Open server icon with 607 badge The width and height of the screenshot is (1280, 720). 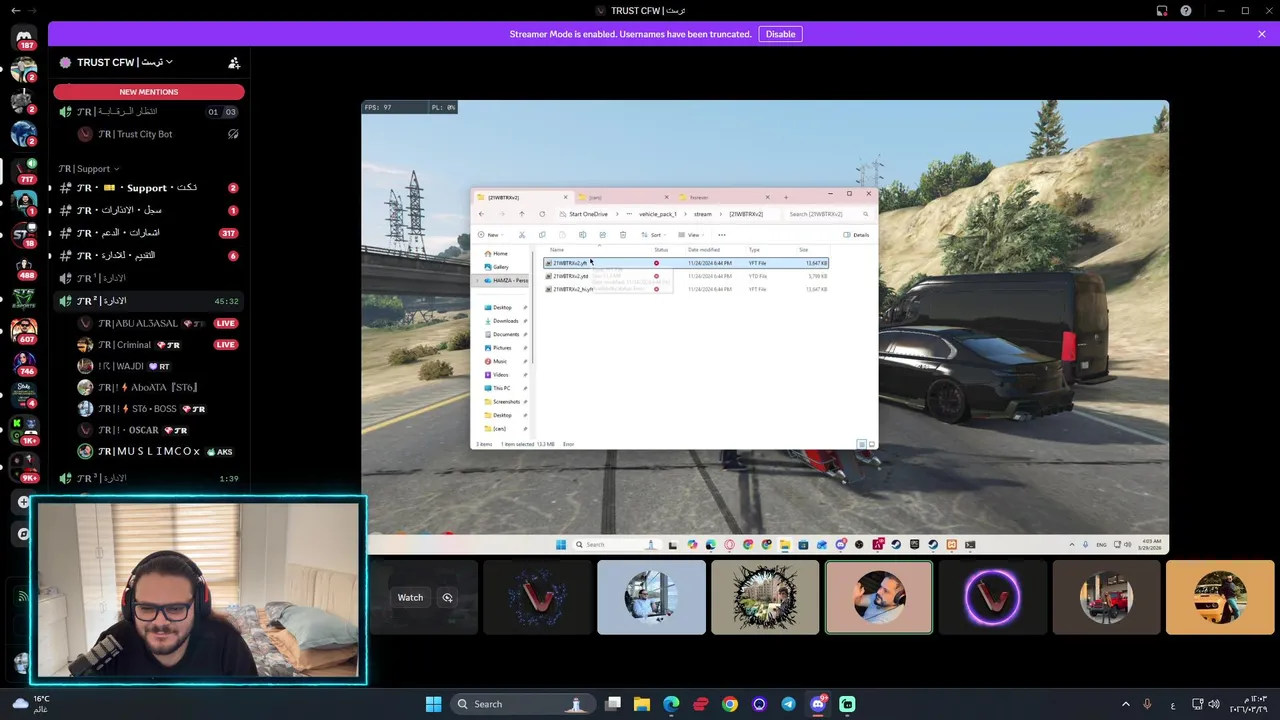[x=24, y=330]
